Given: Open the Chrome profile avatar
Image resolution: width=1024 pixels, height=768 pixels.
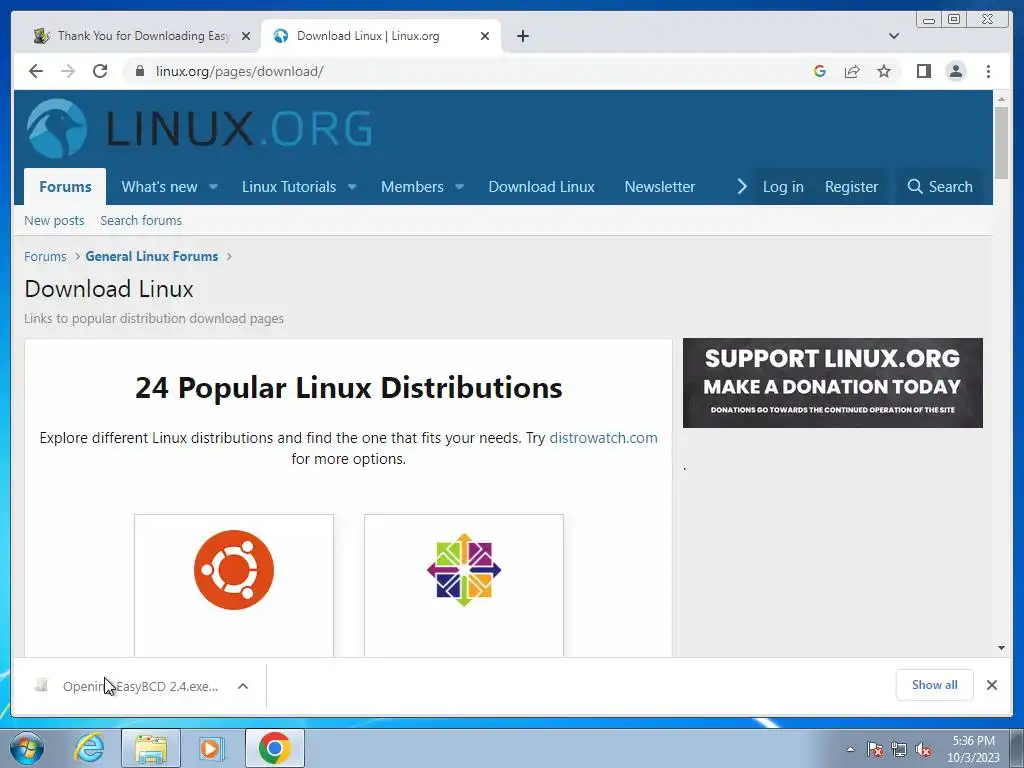Looking at the screenshot, I should point(955,71).
